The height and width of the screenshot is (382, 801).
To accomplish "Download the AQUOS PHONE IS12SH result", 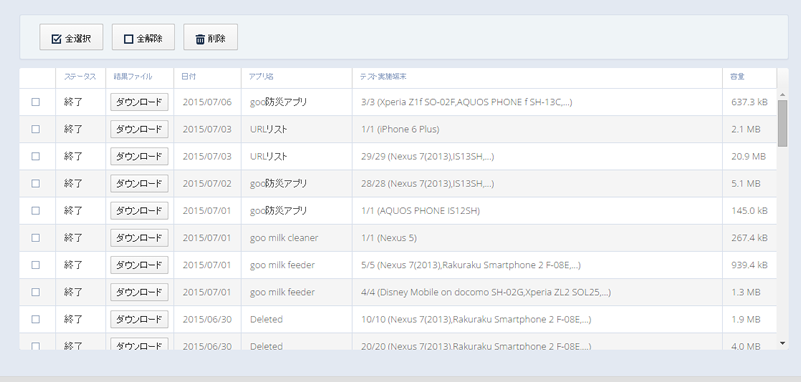I will click(139, 210).
